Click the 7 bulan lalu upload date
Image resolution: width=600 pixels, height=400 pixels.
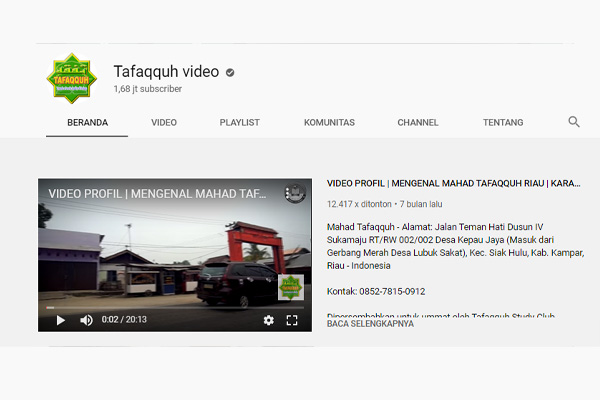coord(421,204)
